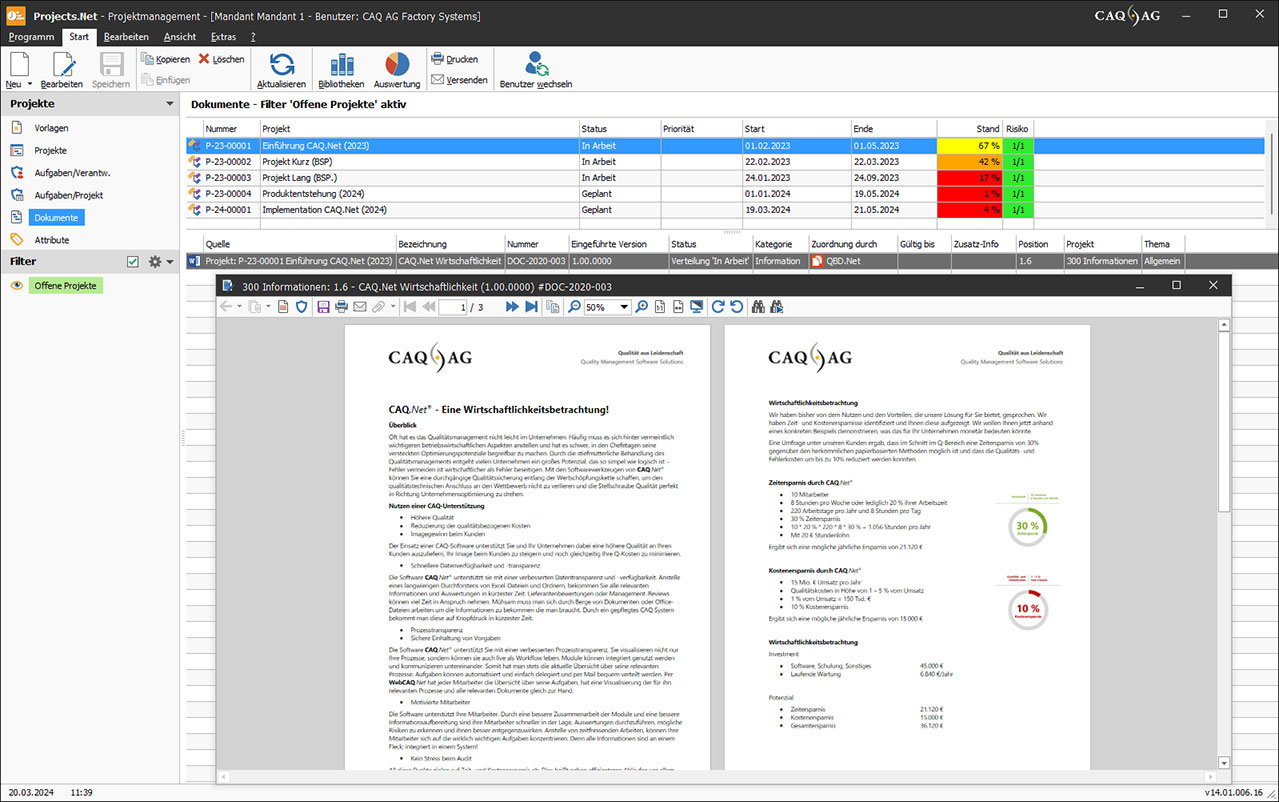The width and height of the screenshot is (1279, 802).
Task: Toggle fullscreen monitor view icon
Action: click(696, 307)
